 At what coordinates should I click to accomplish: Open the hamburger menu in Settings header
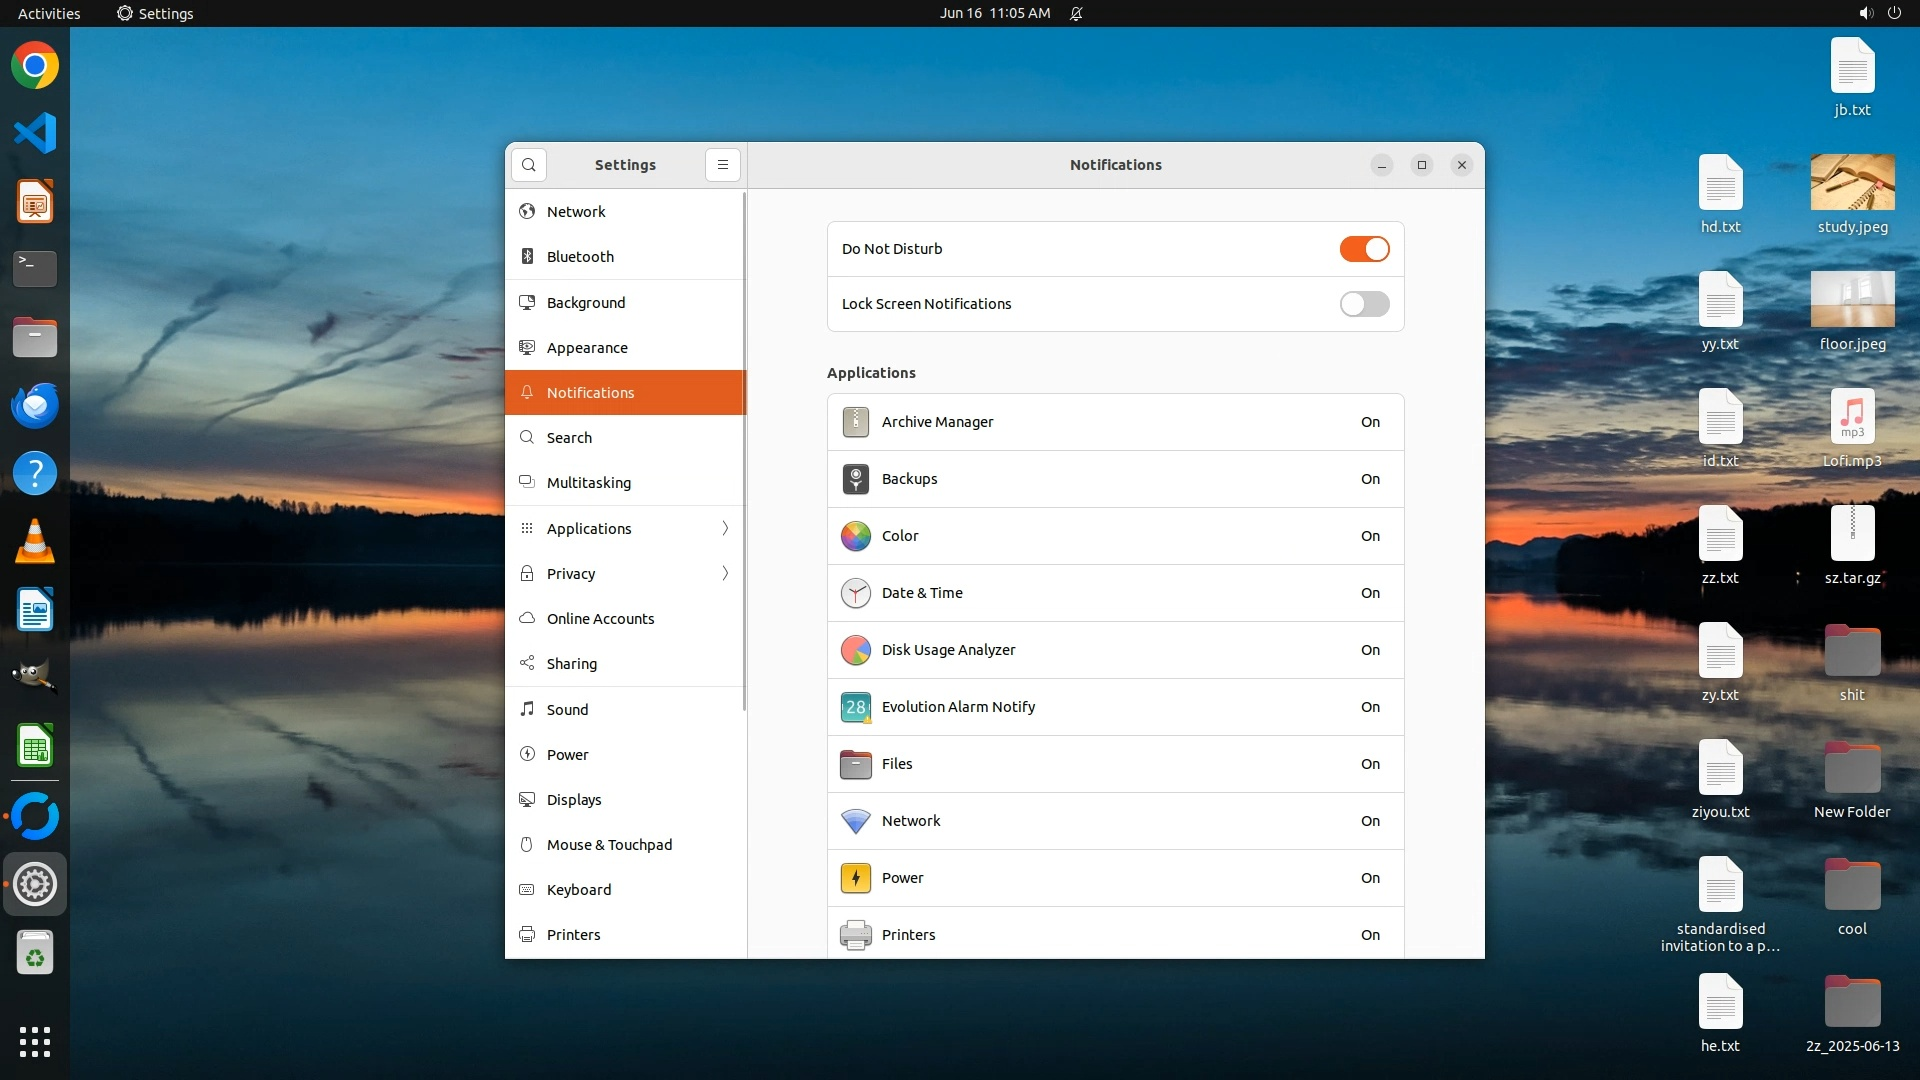722,165
